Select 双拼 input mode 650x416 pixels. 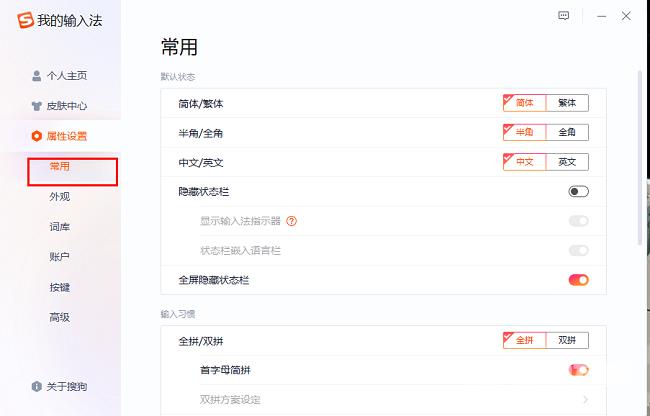point(567,340)
